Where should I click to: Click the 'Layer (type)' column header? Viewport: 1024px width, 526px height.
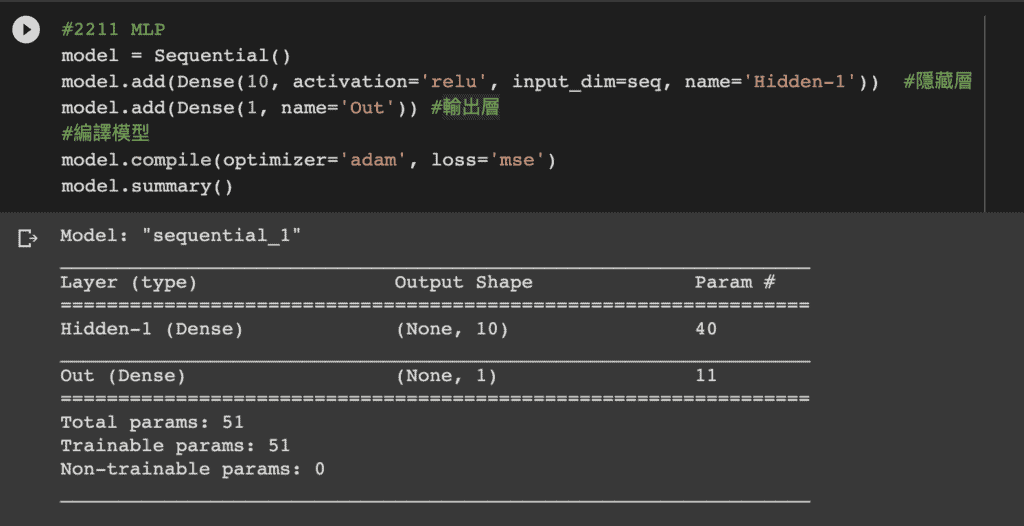(129, 283)
